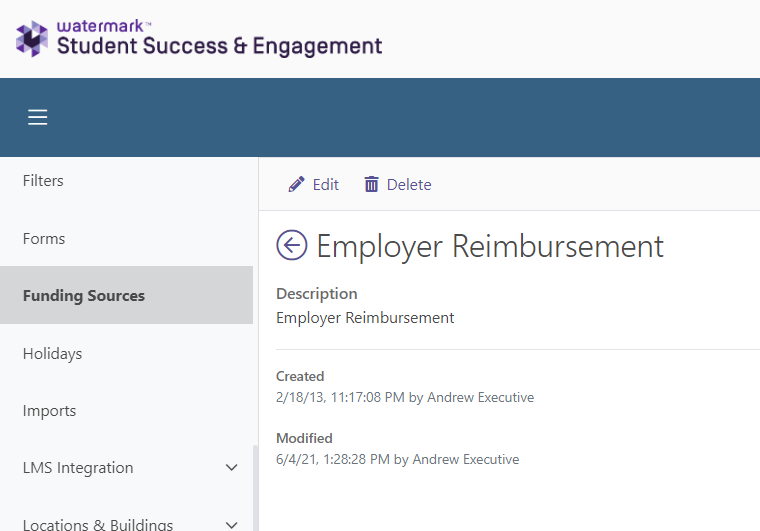Viewport: 760px width, 531px height.
Task: Open Forms in the sidebar
Action: (x=126, y=238)
